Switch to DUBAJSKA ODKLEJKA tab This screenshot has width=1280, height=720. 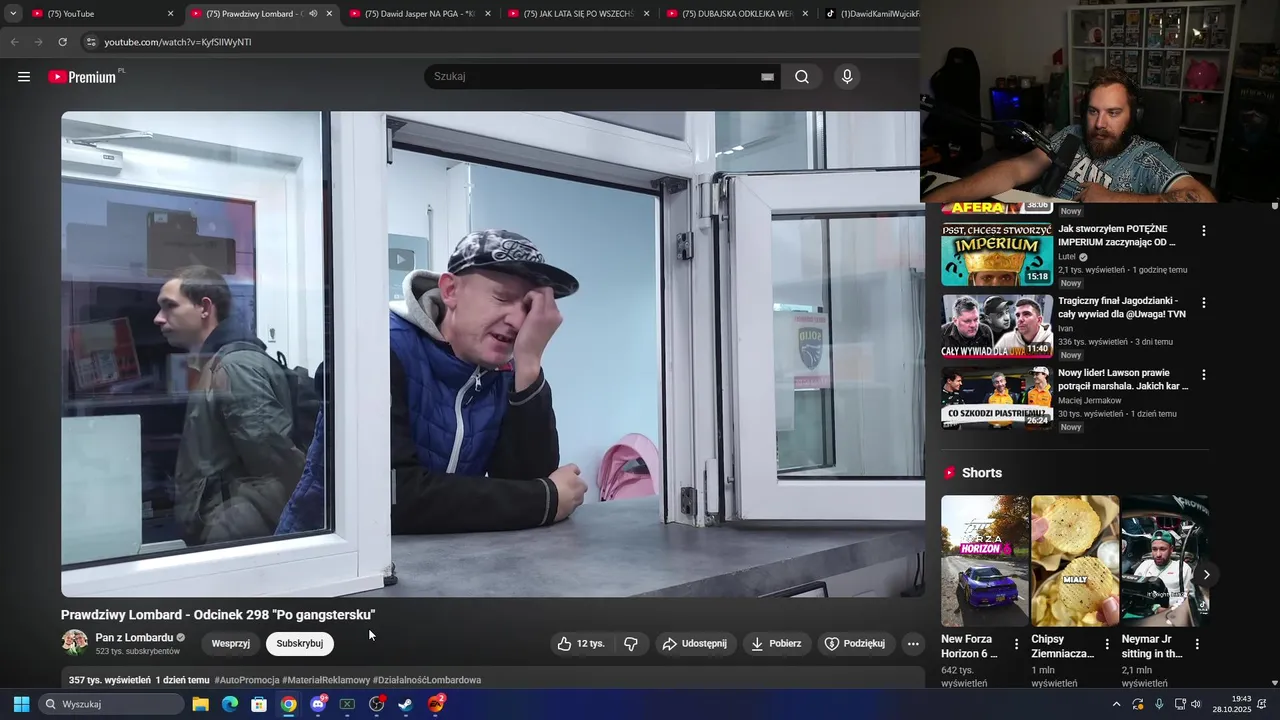coord(737,14)
